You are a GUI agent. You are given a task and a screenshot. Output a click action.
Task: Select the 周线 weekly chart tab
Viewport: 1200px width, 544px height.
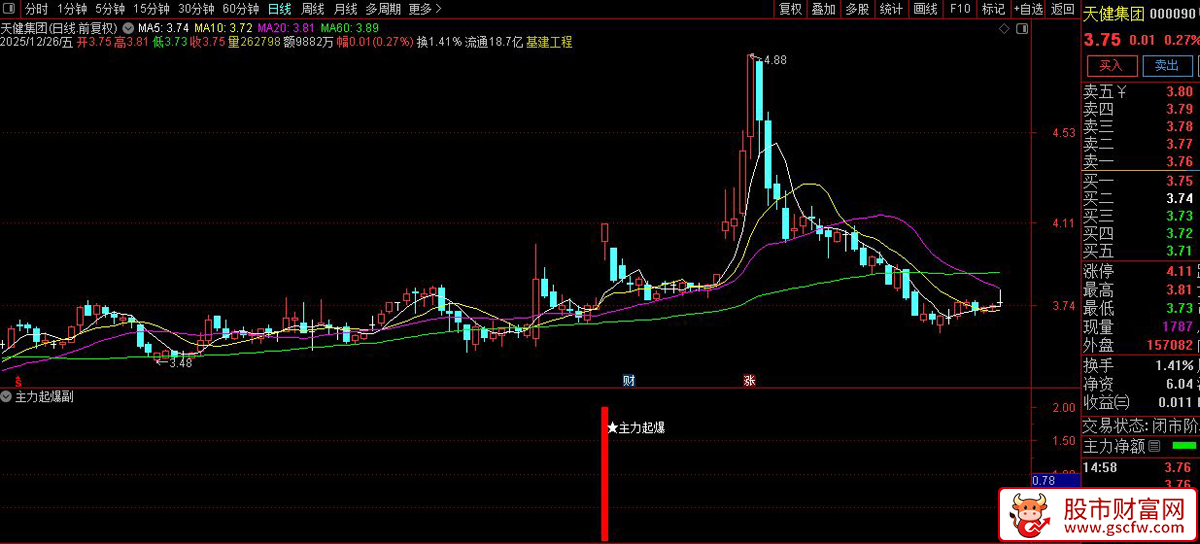click(x=313, y=9)
